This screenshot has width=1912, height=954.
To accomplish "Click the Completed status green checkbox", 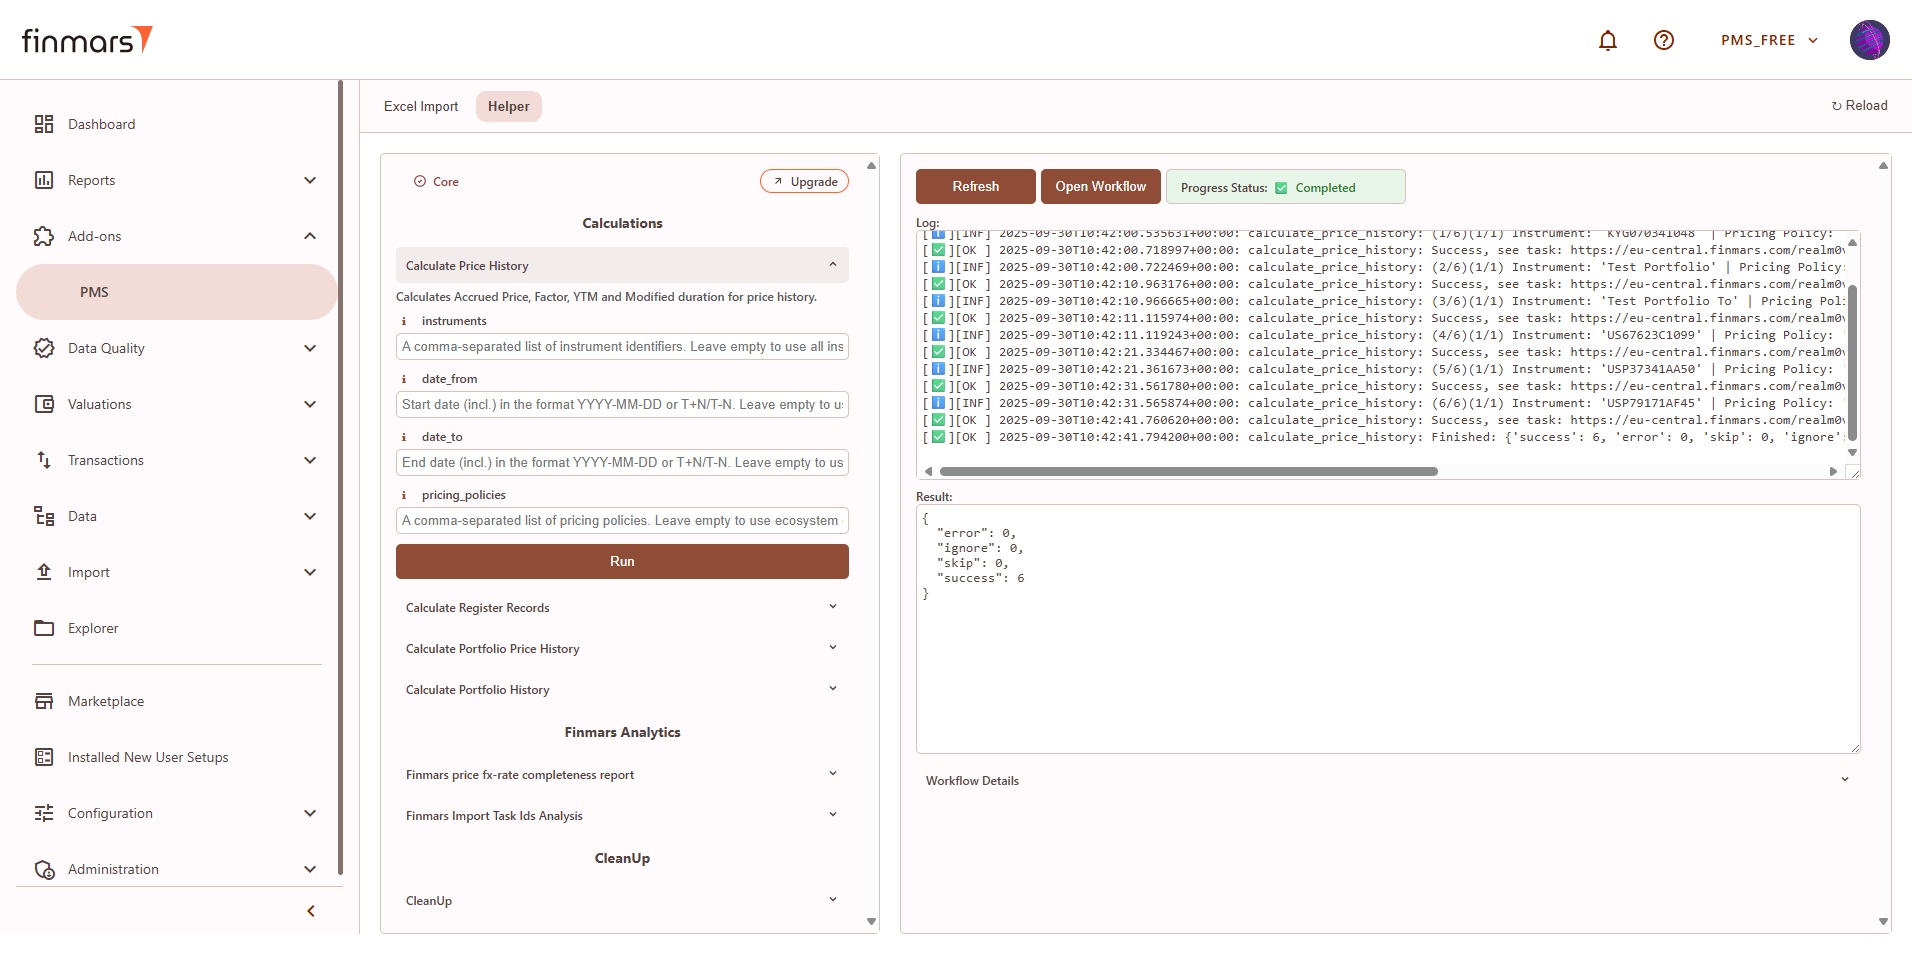I will click(1281, 188).
